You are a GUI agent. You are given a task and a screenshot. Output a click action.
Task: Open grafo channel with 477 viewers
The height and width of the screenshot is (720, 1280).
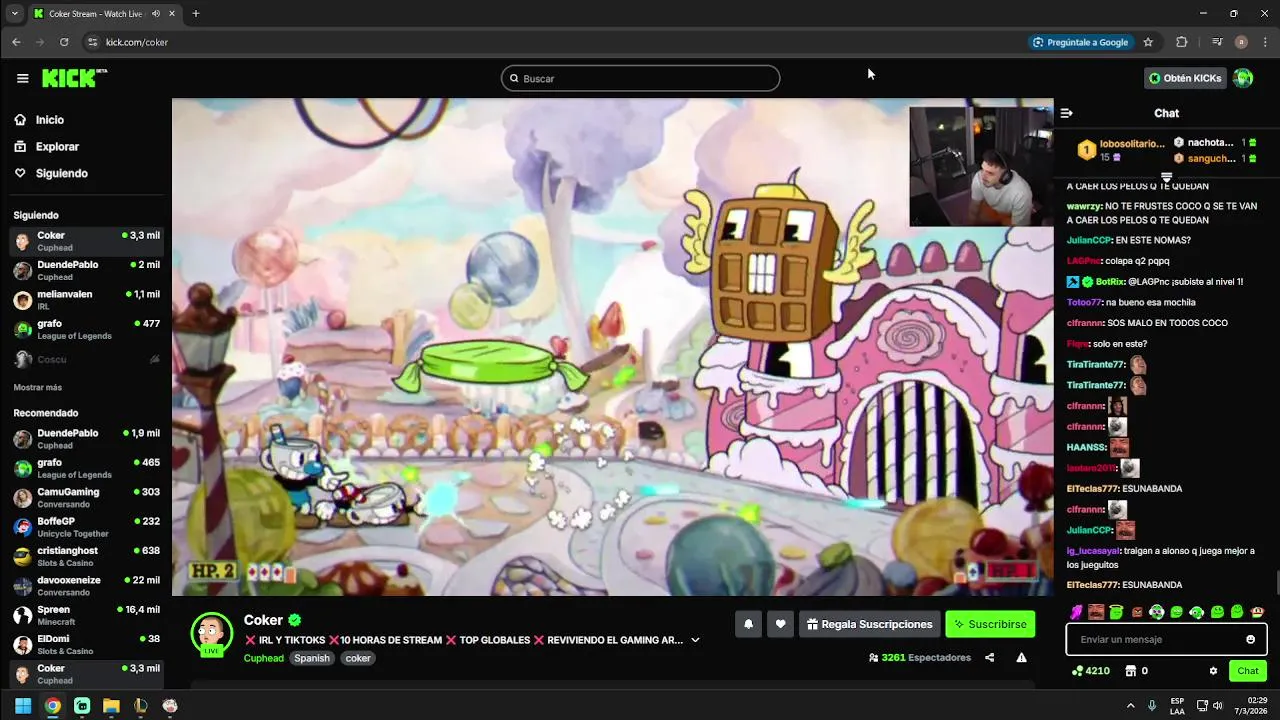[x=86, y=329]
